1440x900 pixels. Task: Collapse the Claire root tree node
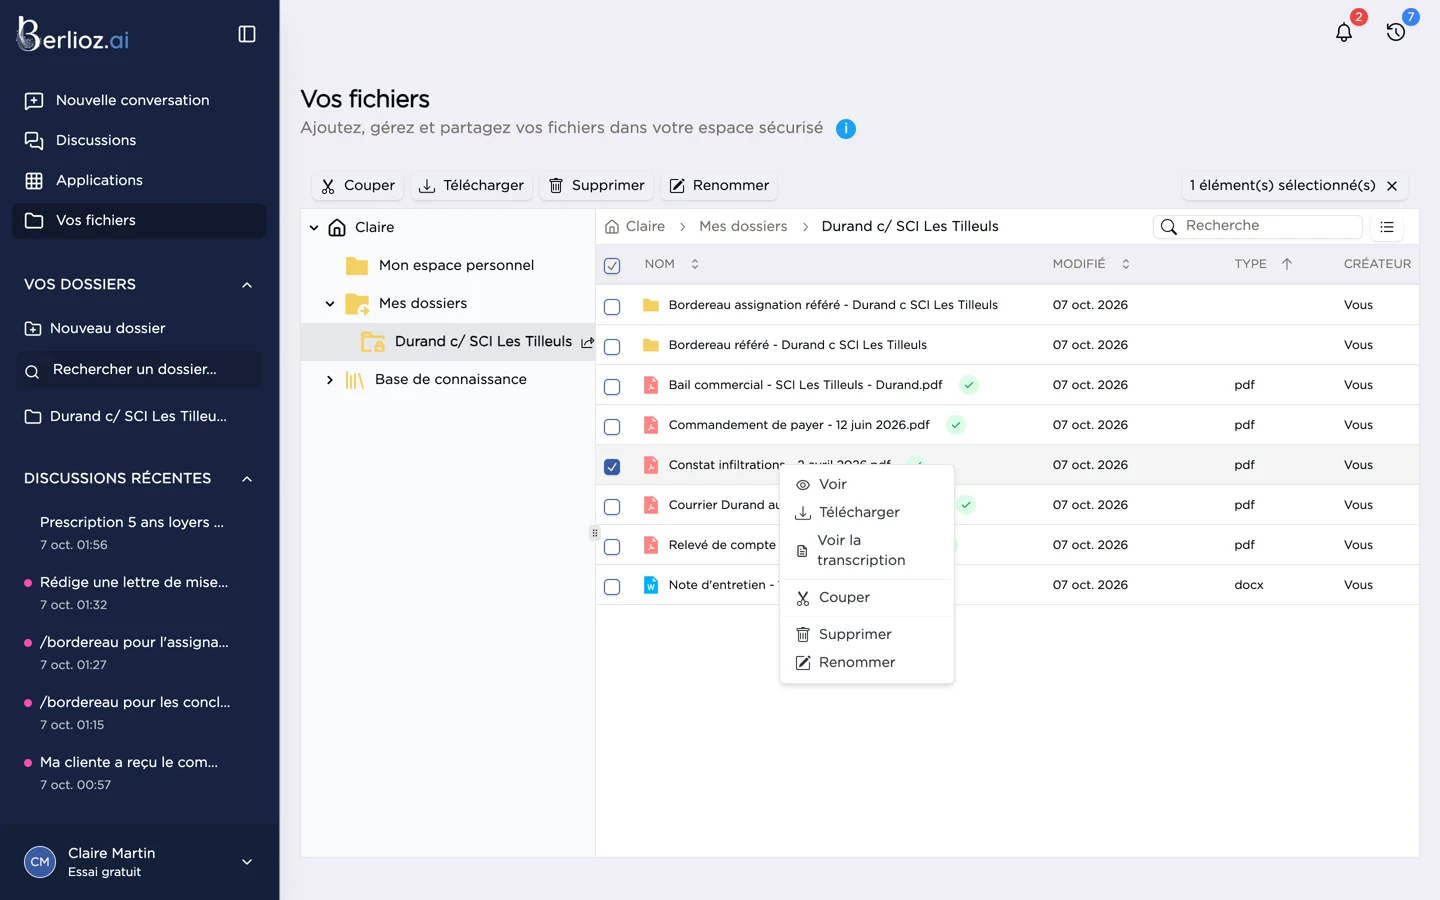pos(314,228)
